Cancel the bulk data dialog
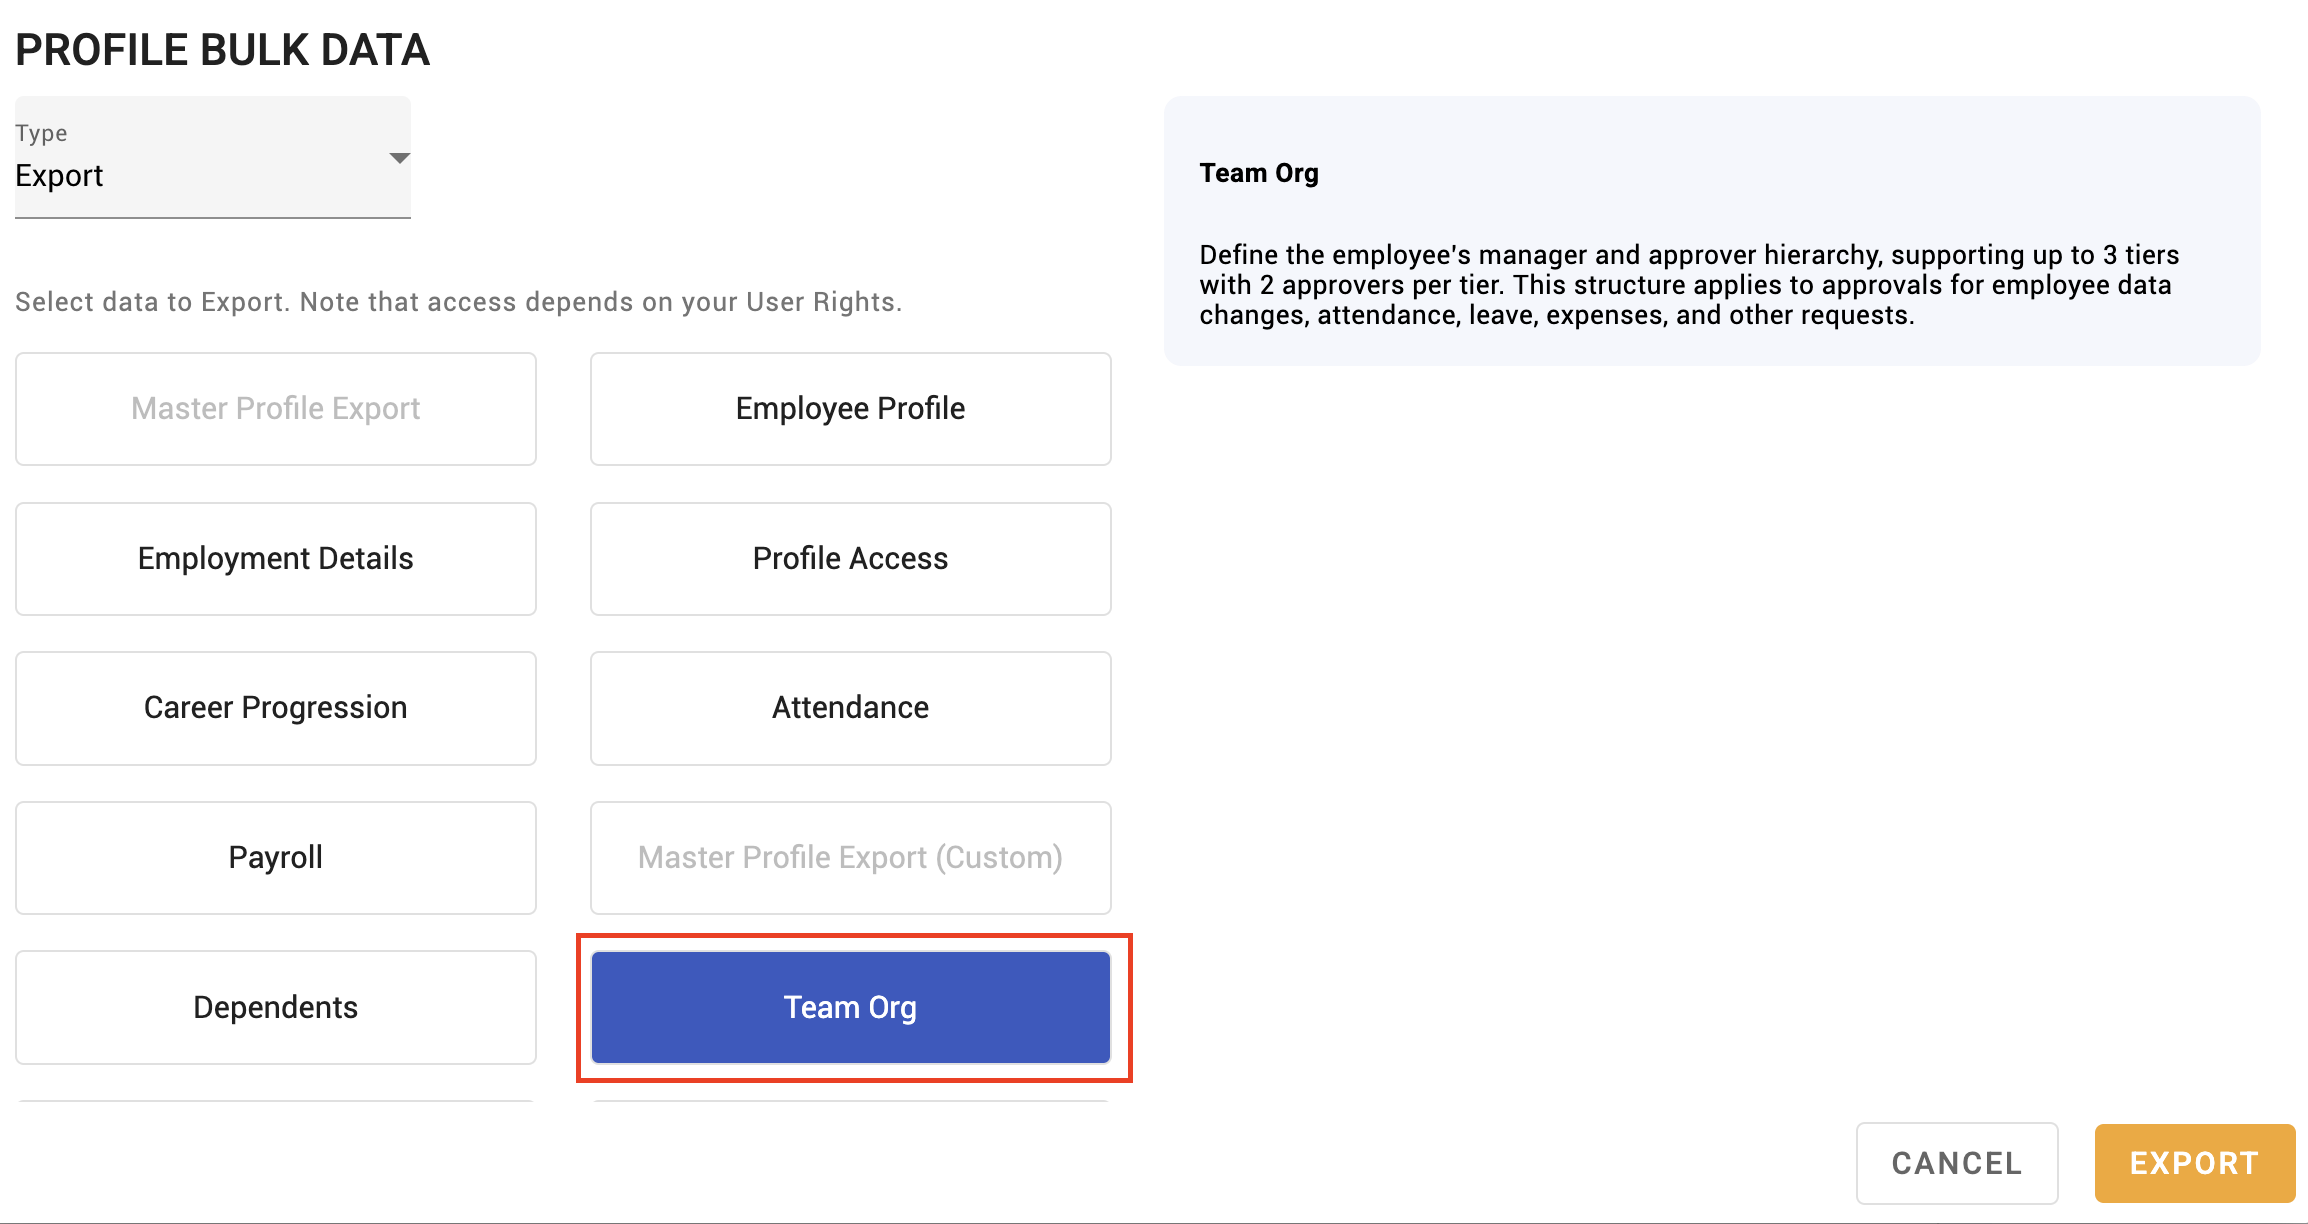The width and height of the screenshot is (2308, 1224). [1957, 1163]
